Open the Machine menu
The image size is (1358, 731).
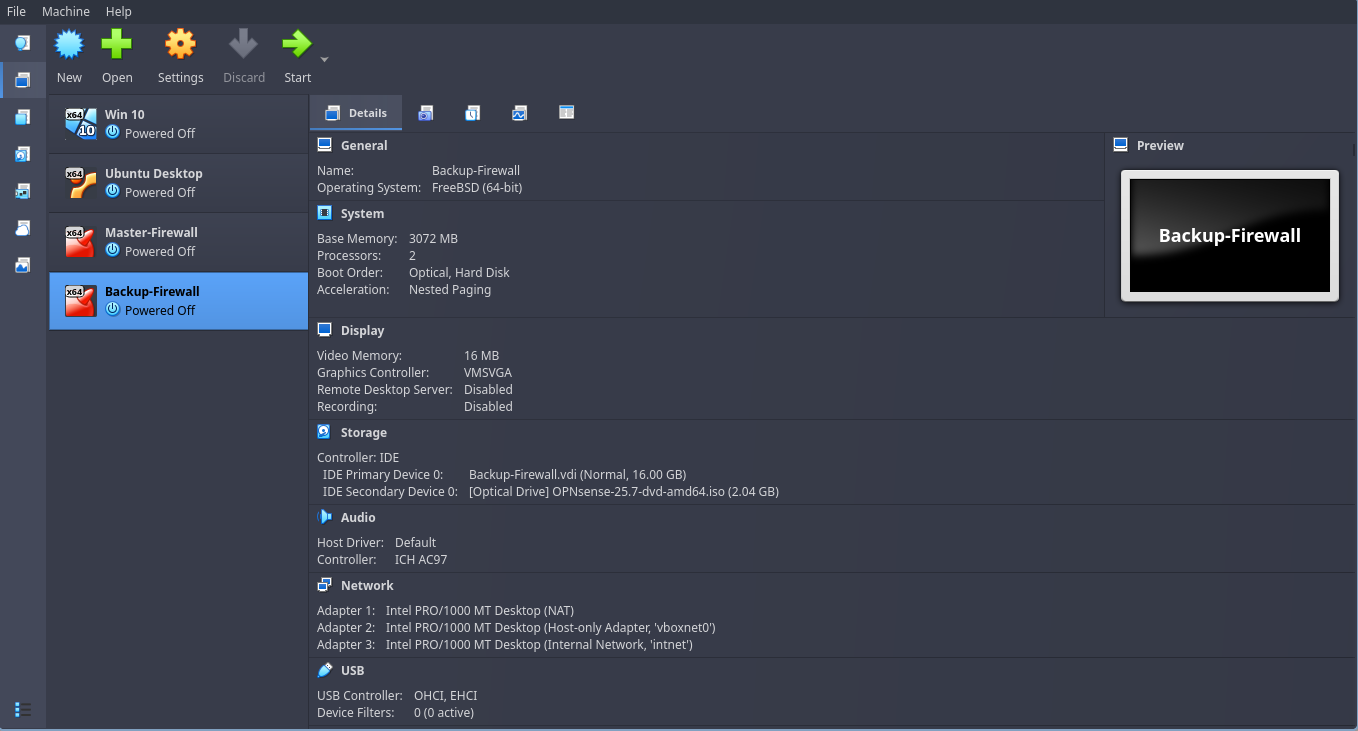66,11
